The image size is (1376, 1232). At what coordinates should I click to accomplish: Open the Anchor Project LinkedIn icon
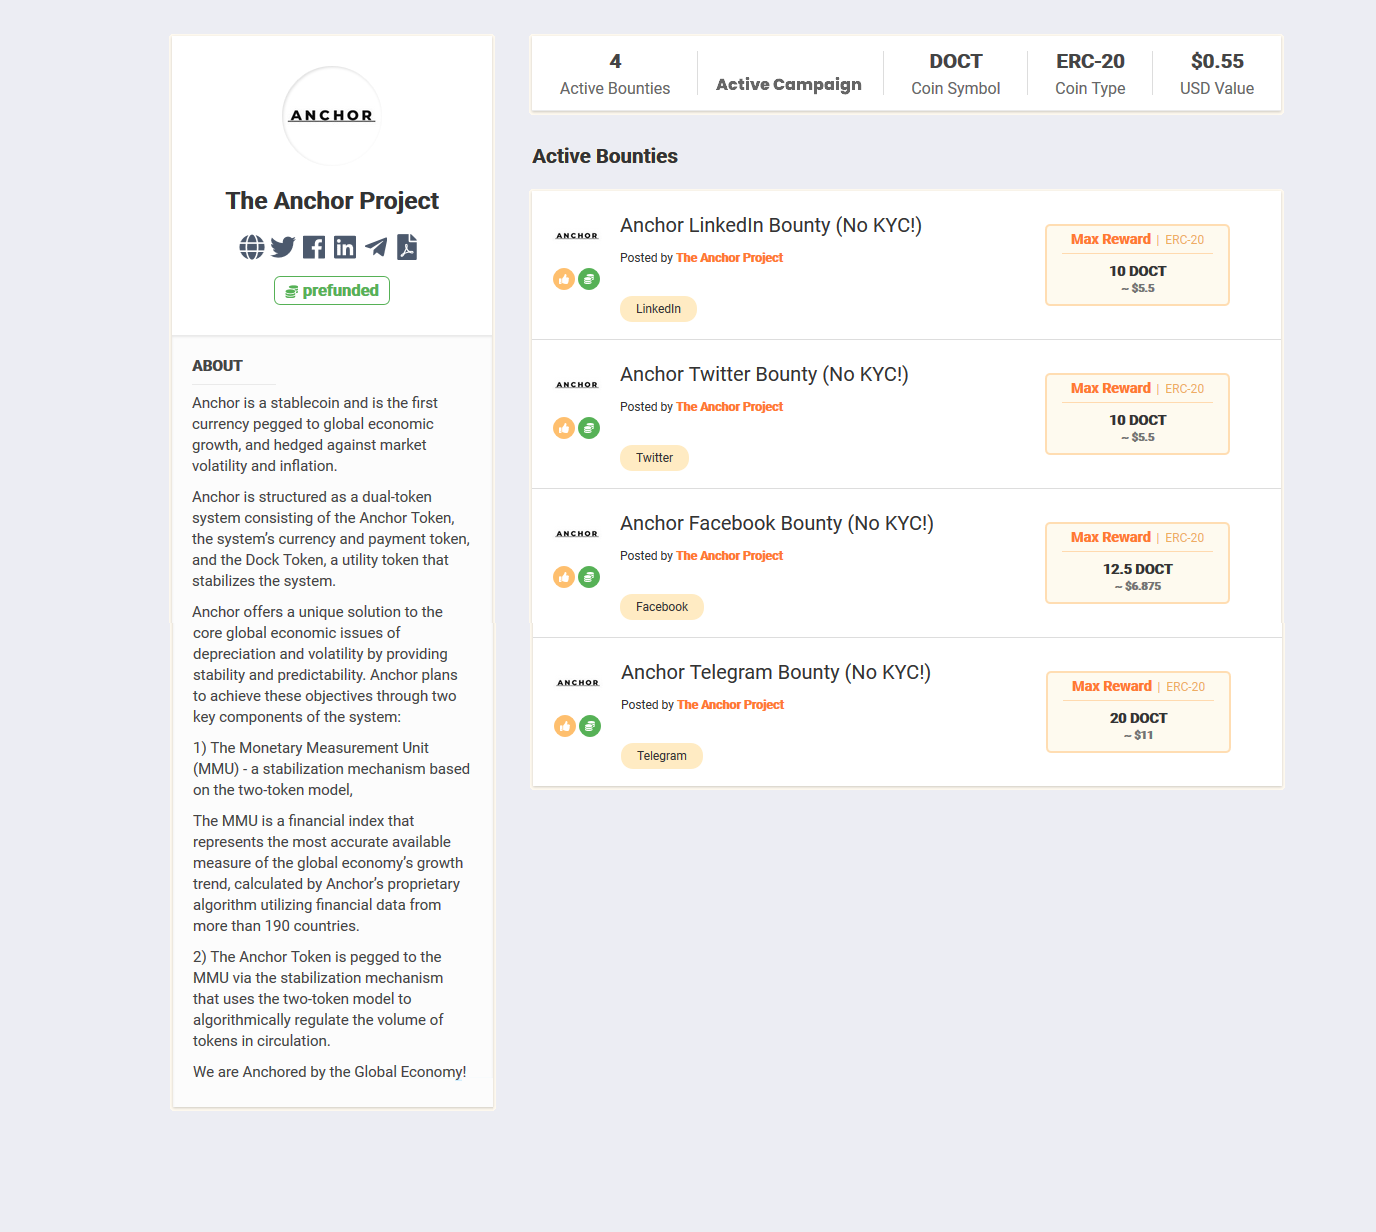[x=345, y=247]
